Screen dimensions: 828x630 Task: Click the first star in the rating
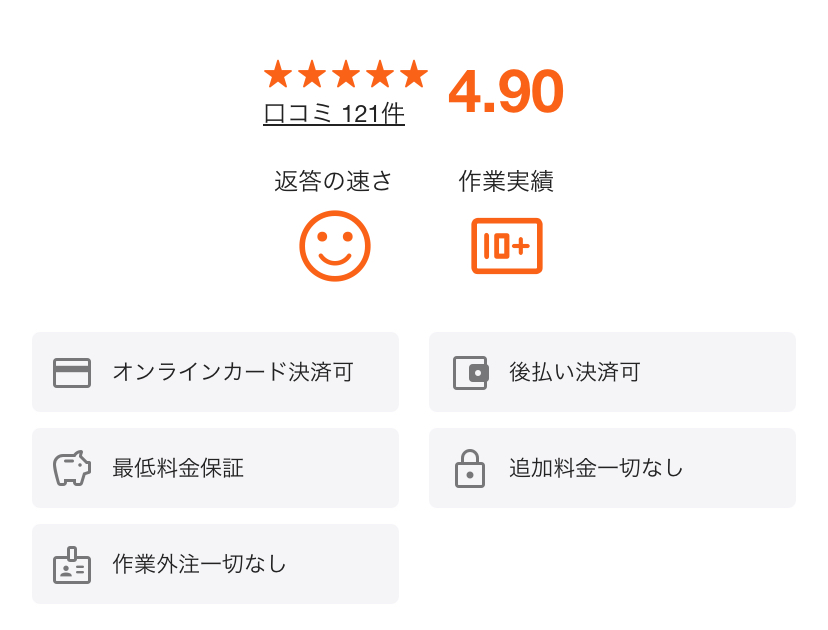[x=278, y=74]
